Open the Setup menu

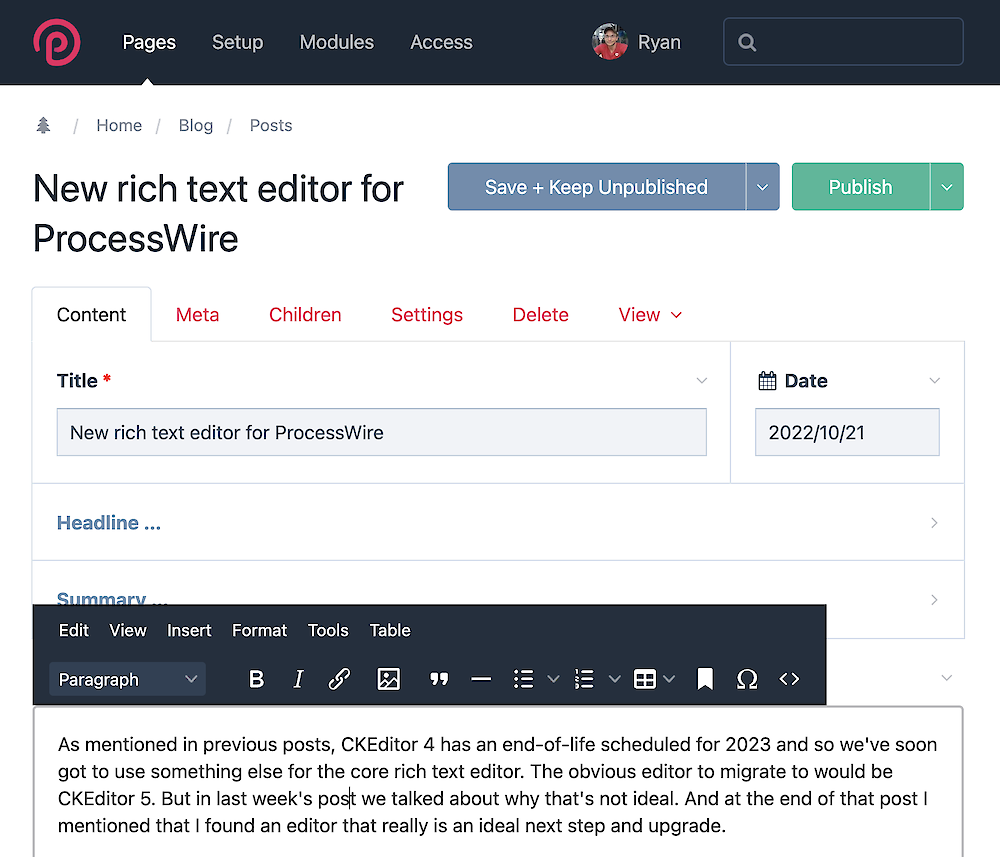237,42
